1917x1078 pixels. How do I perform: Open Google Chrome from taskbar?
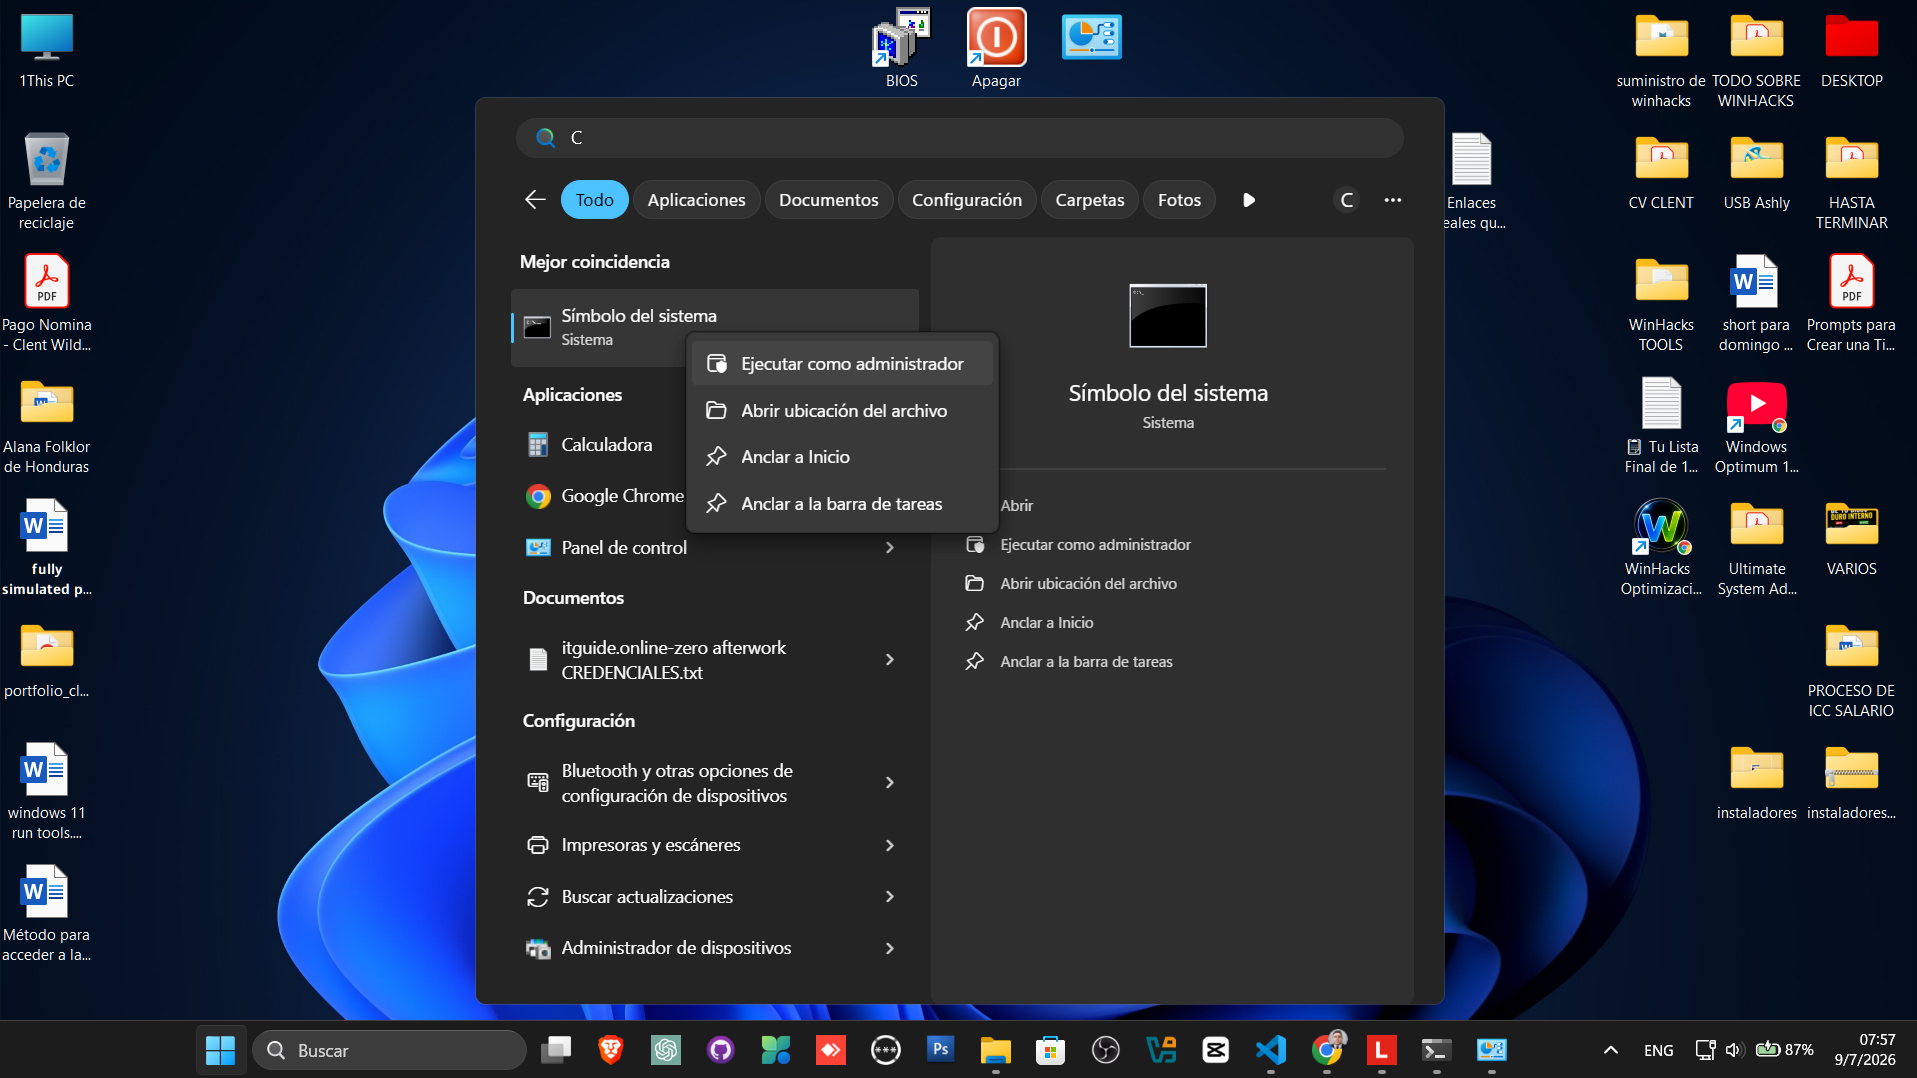coord(1326,1050)
